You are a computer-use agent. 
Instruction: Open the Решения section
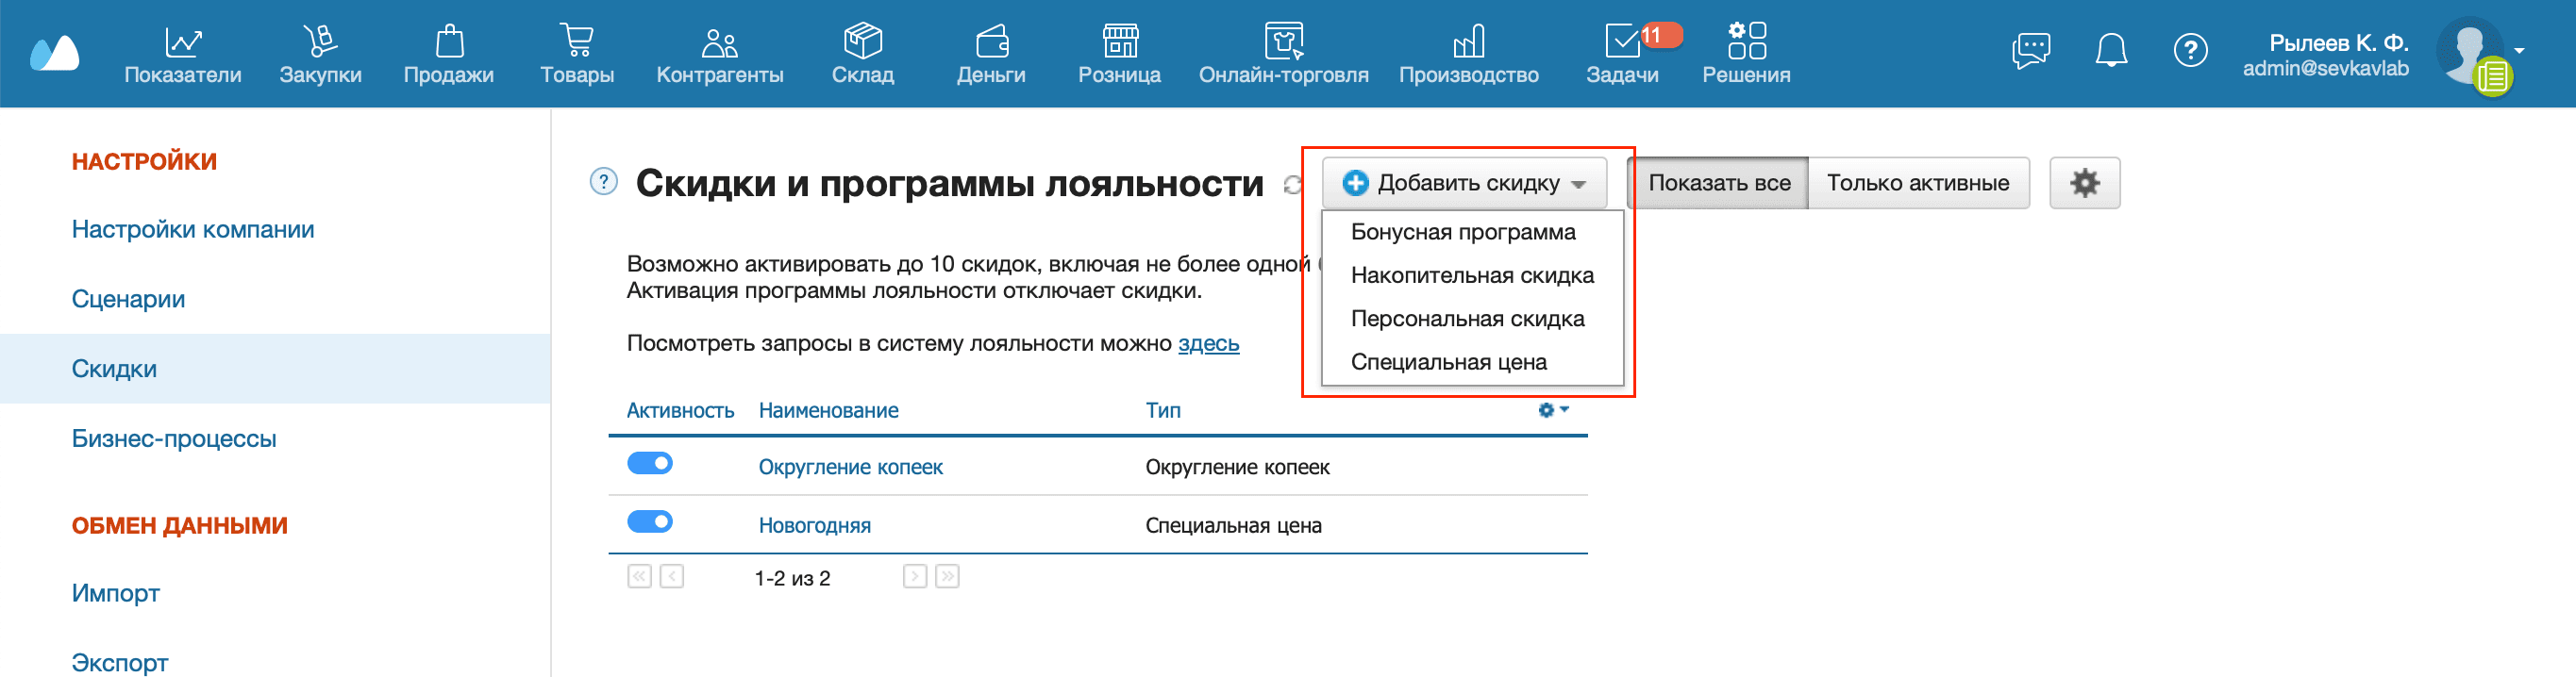point(1746,54)
